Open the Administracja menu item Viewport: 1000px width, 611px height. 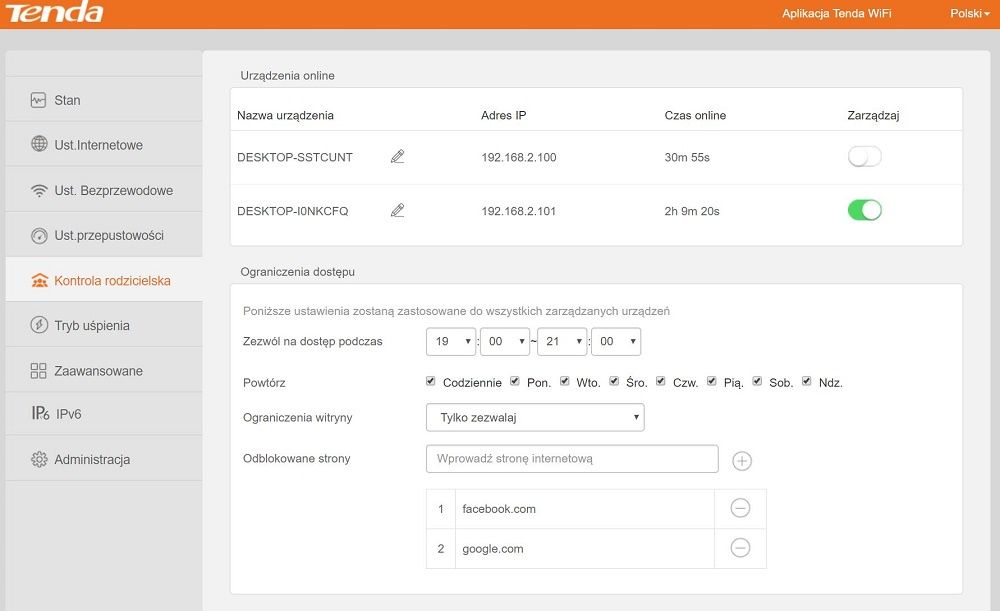click(104, 459)
